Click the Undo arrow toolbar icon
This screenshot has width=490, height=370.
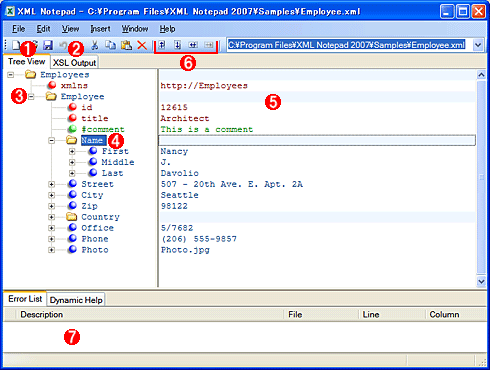(63, 45)
